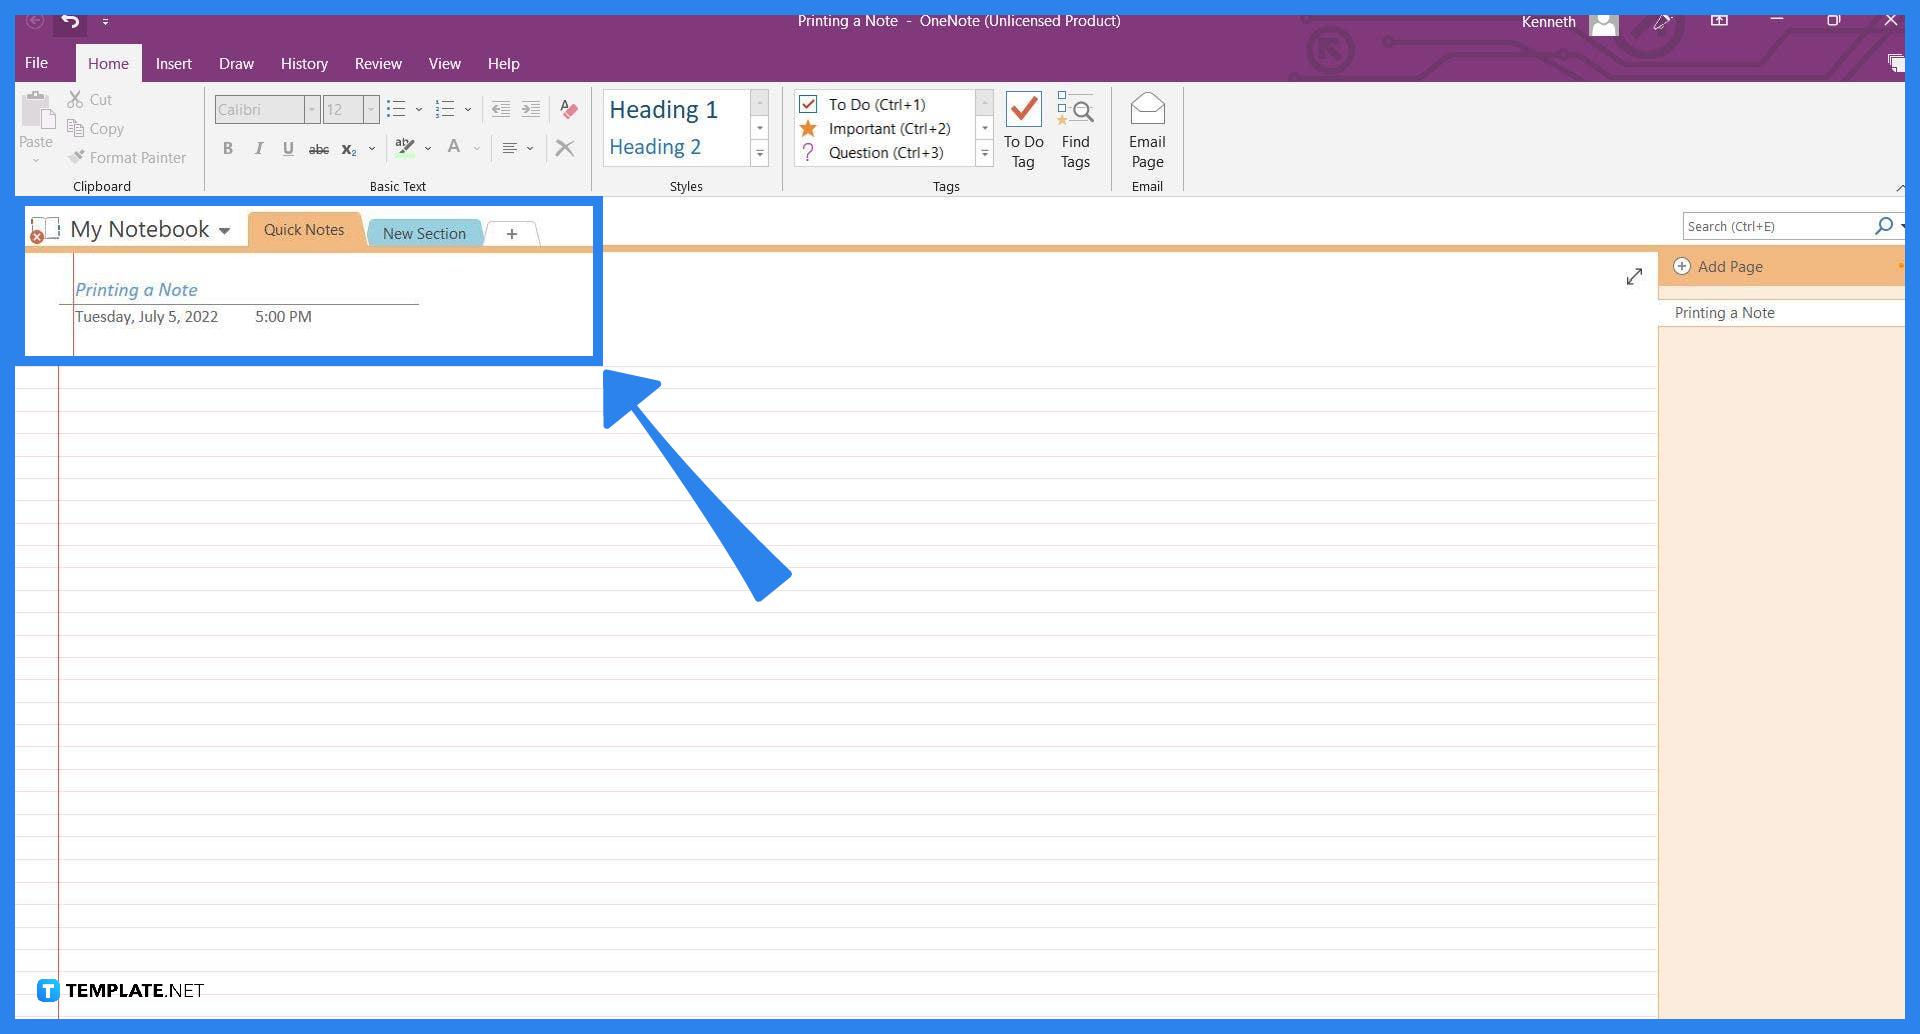Apply a To Do Tag
This screenshot has height=1034, width=1920.
(1023, 130)
